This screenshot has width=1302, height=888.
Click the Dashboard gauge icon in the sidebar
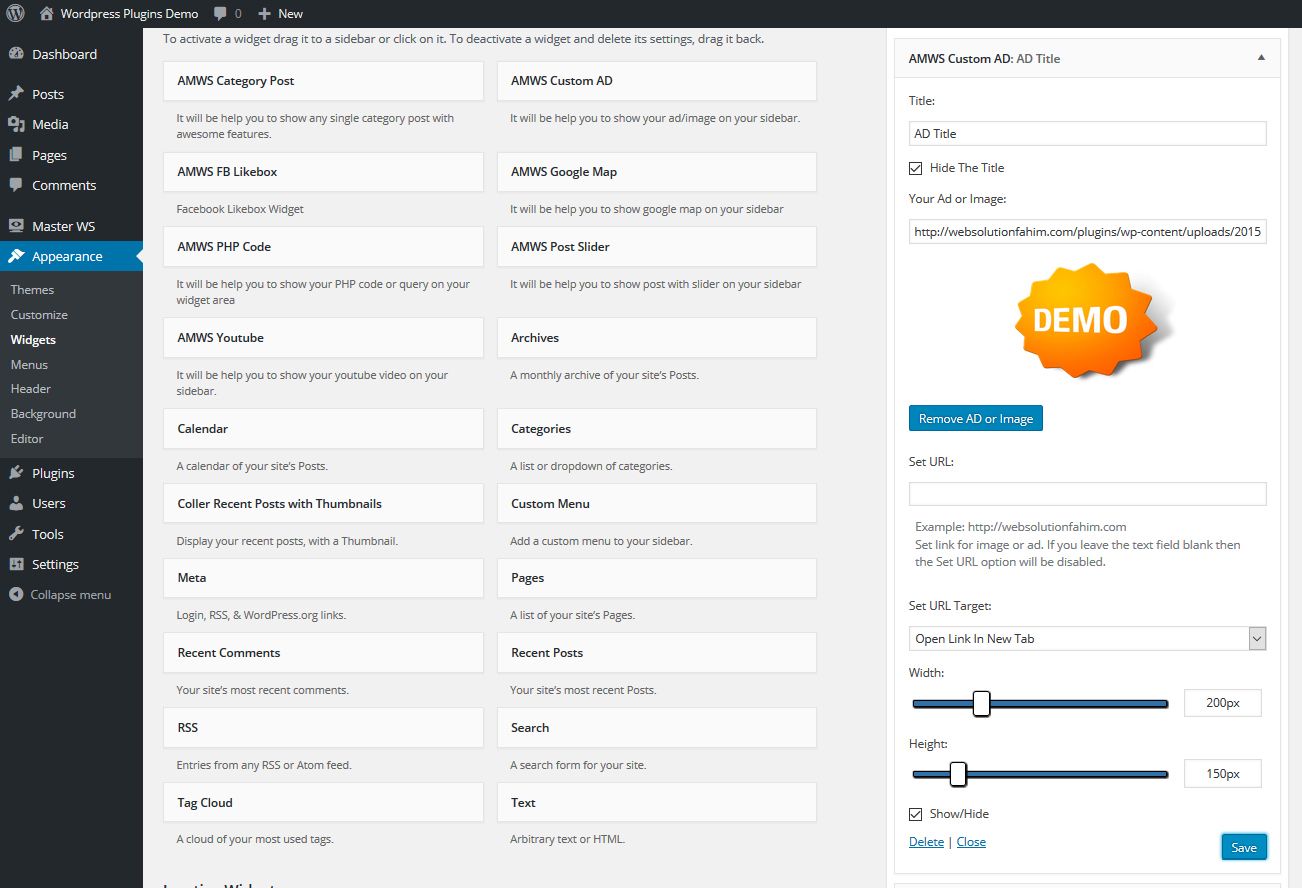[x=16, y=54]
